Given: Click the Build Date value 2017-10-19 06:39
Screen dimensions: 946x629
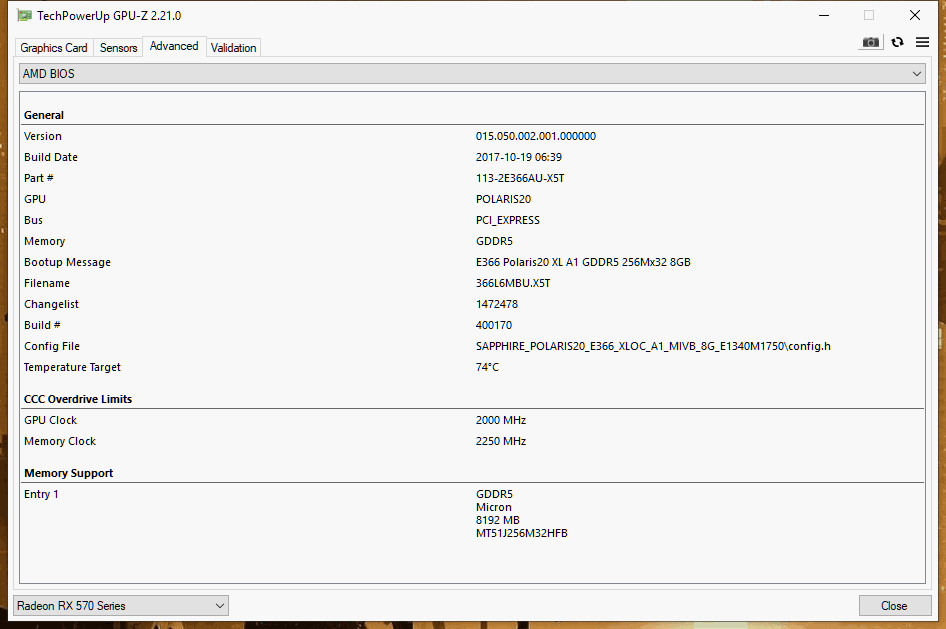Looking at the screenshot, I should click(x=519, y=157).
